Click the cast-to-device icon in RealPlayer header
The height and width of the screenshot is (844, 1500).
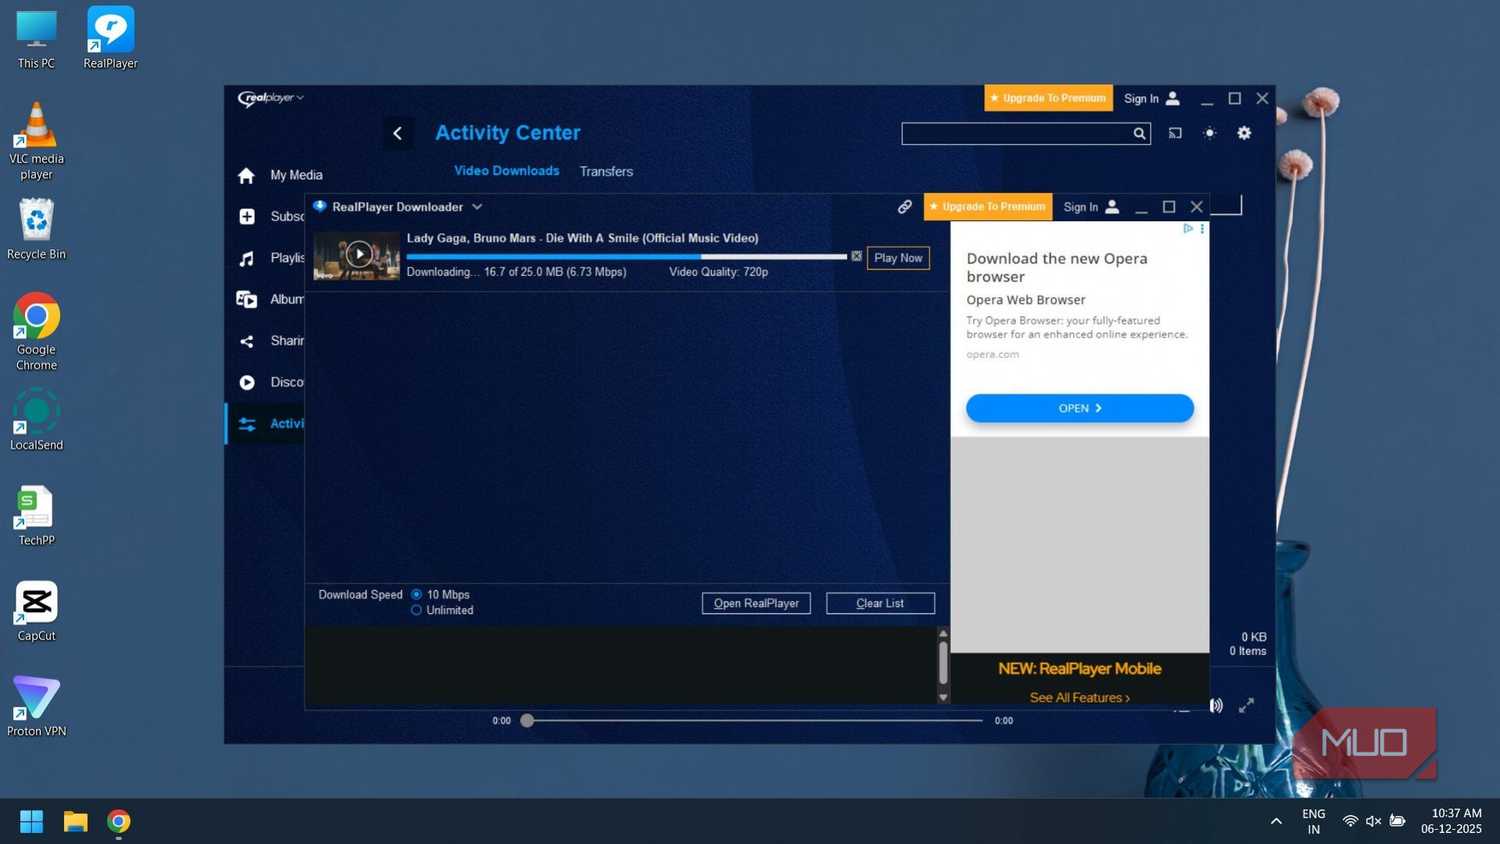point(1175,133)
